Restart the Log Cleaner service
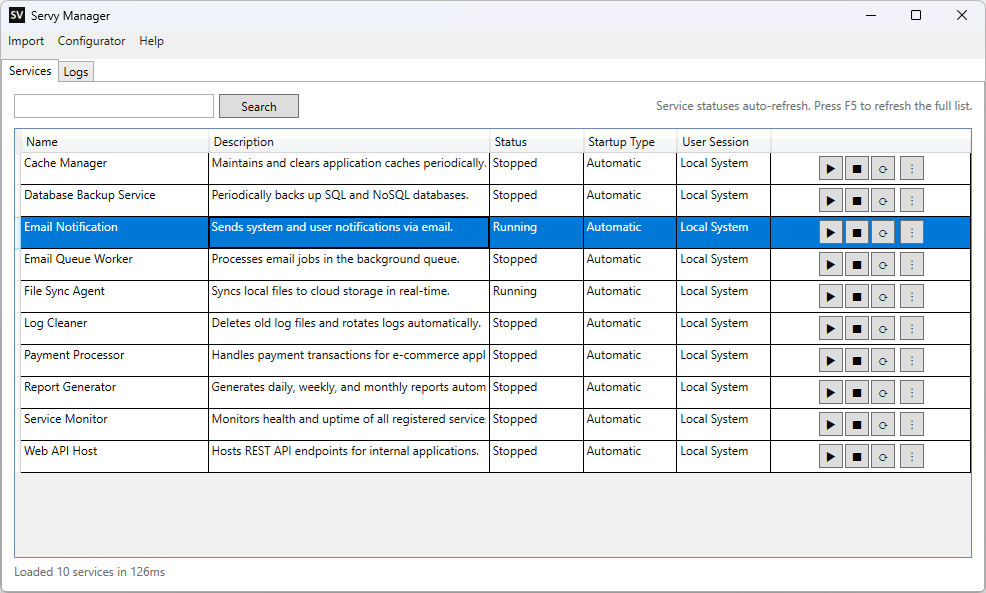 (883, 329)
